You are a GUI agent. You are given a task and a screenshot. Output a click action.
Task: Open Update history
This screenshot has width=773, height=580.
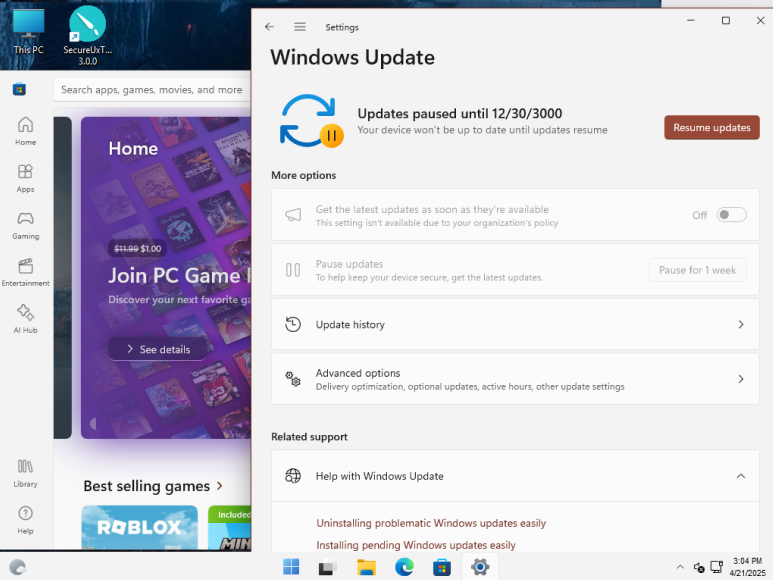click(x=515, y=324)
